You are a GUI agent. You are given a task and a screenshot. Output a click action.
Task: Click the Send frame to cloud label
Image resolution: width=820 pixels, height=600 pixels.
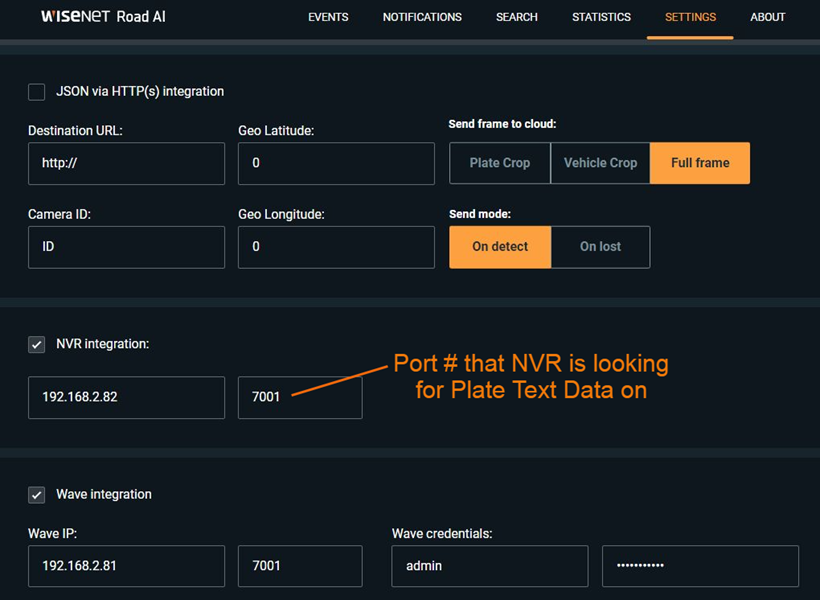tap(503, 124)
